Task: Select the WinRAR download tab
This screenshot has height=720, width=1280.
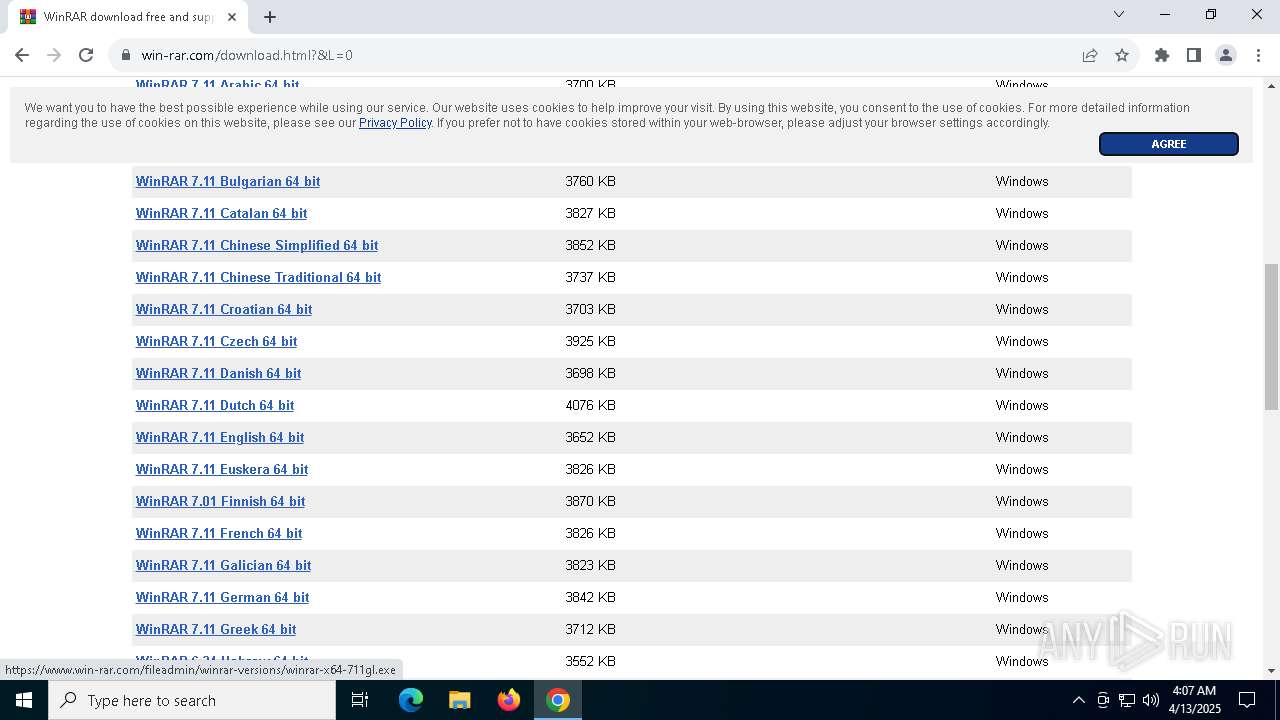Action: point(130,16)
